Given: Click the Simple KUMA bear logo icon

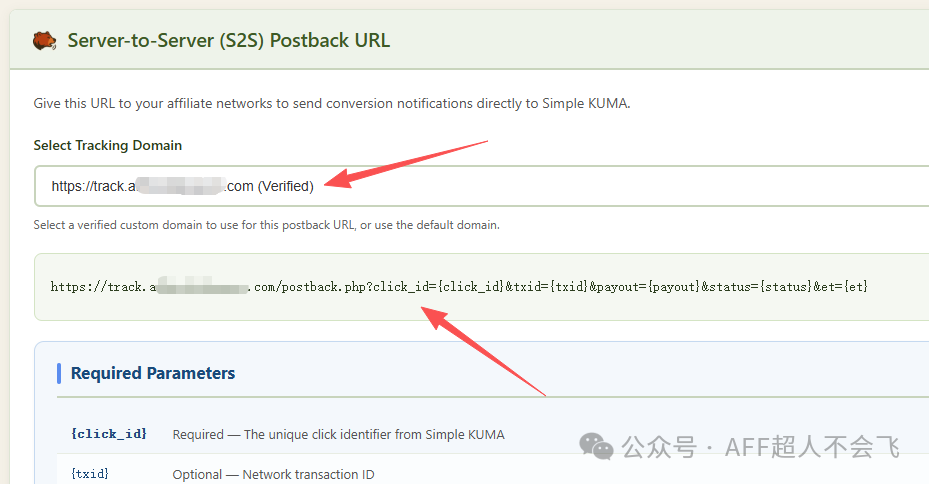Looking at the screenshot, I should [x=44, y=41].
